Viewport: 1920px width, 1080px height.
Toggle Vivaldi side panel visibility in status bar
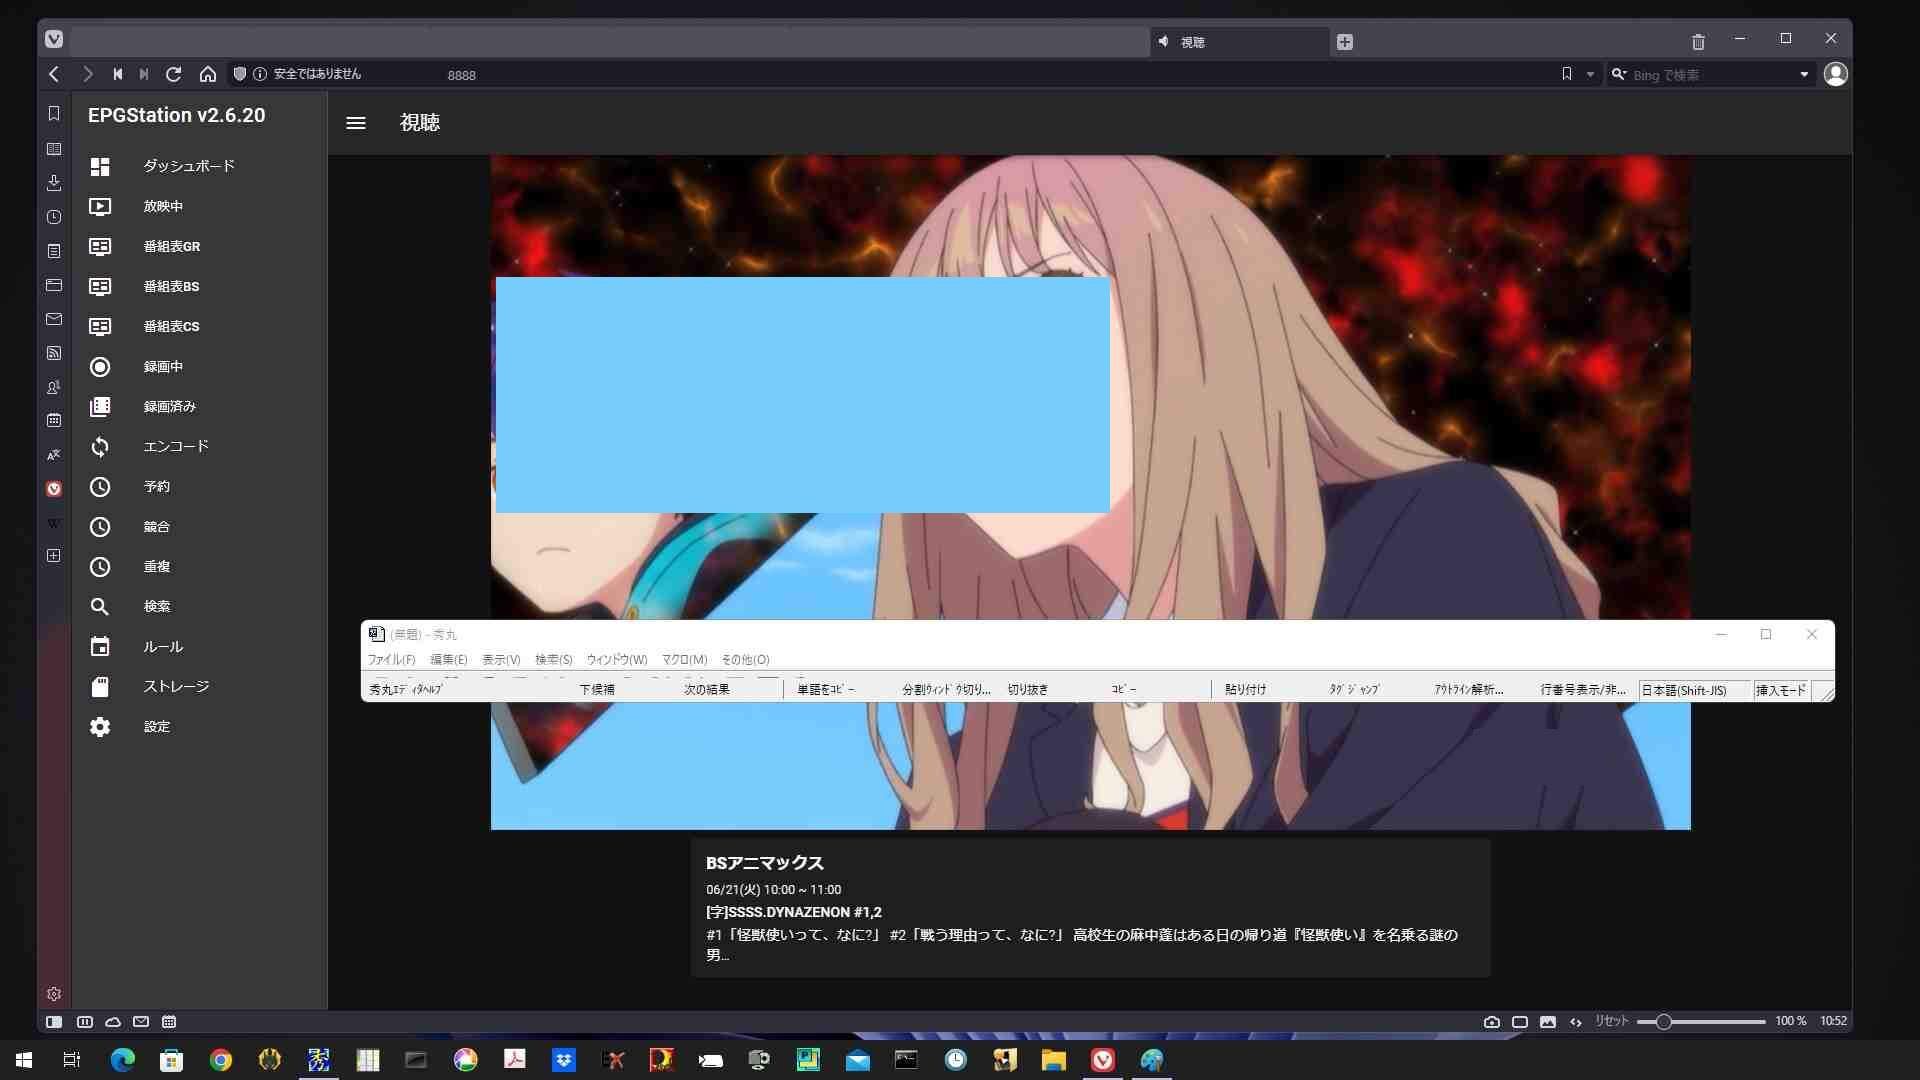click(x=54, y=1022)
